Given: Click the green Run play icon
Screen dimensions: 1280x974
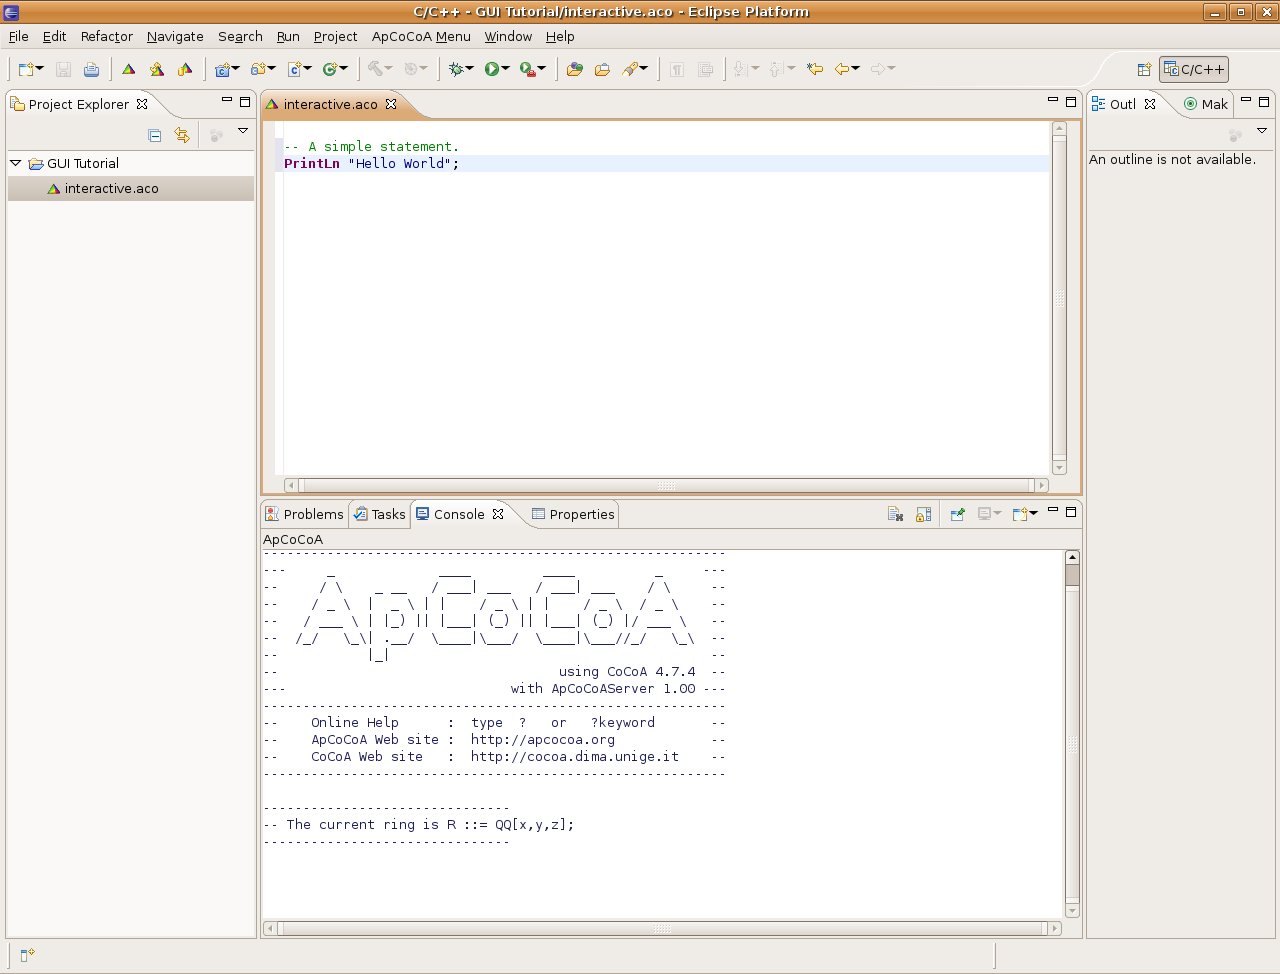Looking at the screenshot, I should (492, 69).
